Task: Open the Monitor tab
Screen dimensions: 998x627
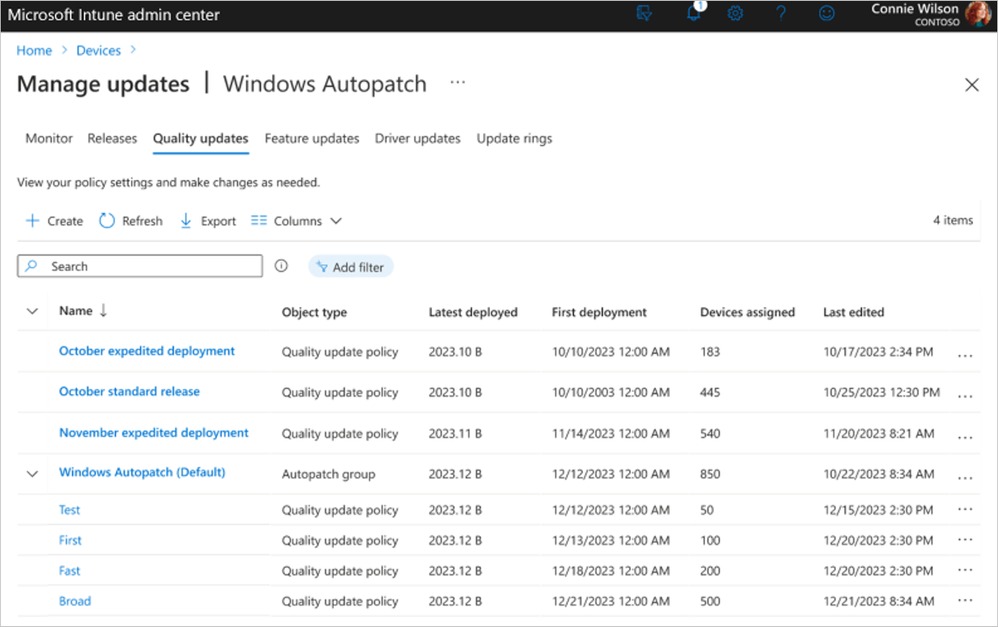Action: coord(48,138)
